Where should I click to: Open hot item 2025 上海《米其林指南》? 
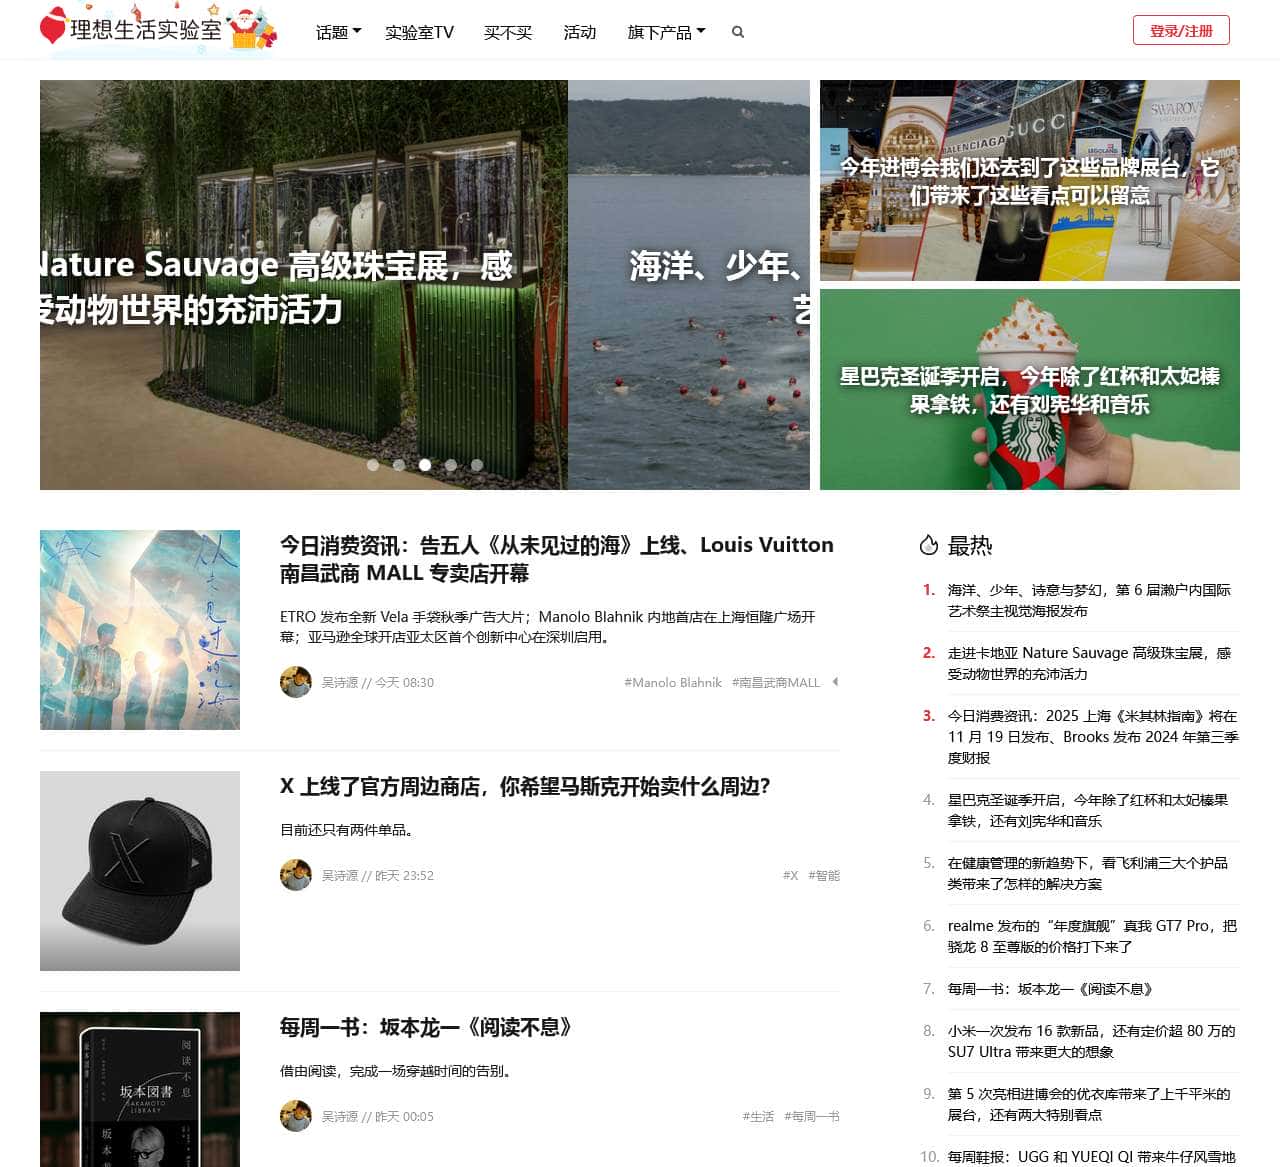coord(1093,737)
